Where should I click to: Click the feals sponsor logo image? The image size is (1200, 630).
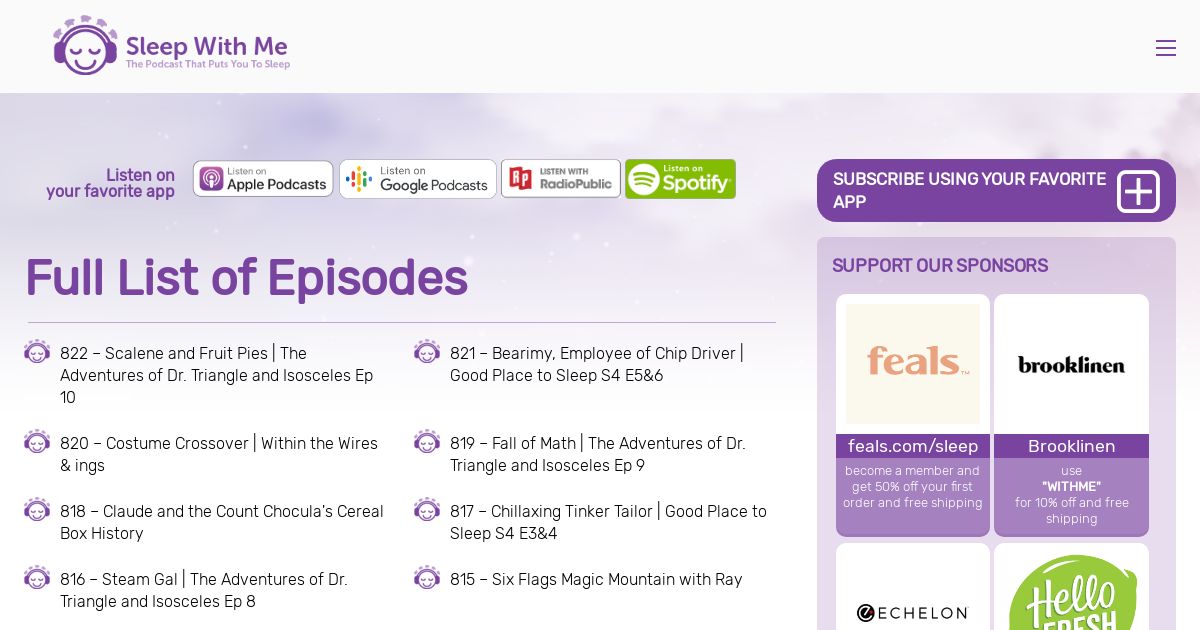click(913, 364)
